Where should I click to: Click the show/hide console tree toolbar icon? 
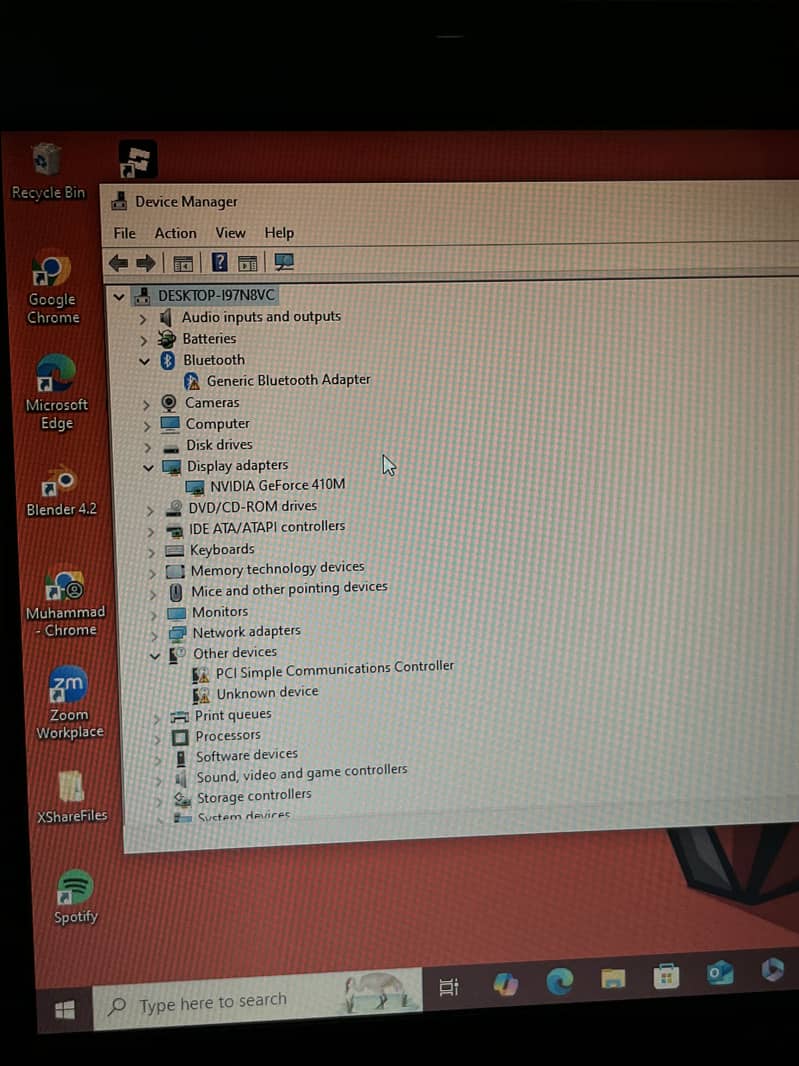[x=182, y=263]
